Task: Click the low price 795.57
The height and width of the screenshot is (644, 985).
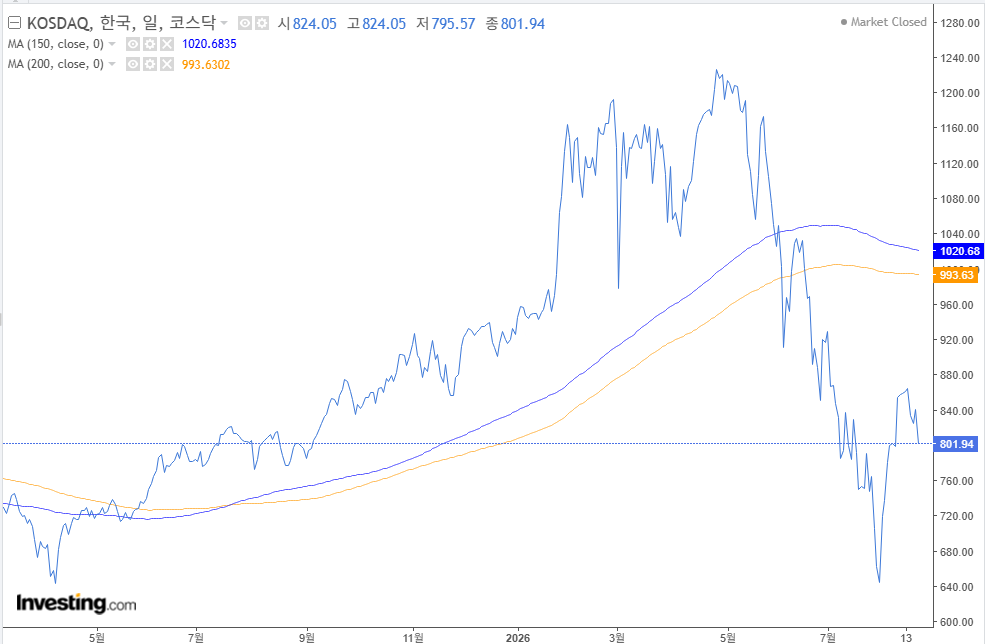Action: [x=453, y=24]
